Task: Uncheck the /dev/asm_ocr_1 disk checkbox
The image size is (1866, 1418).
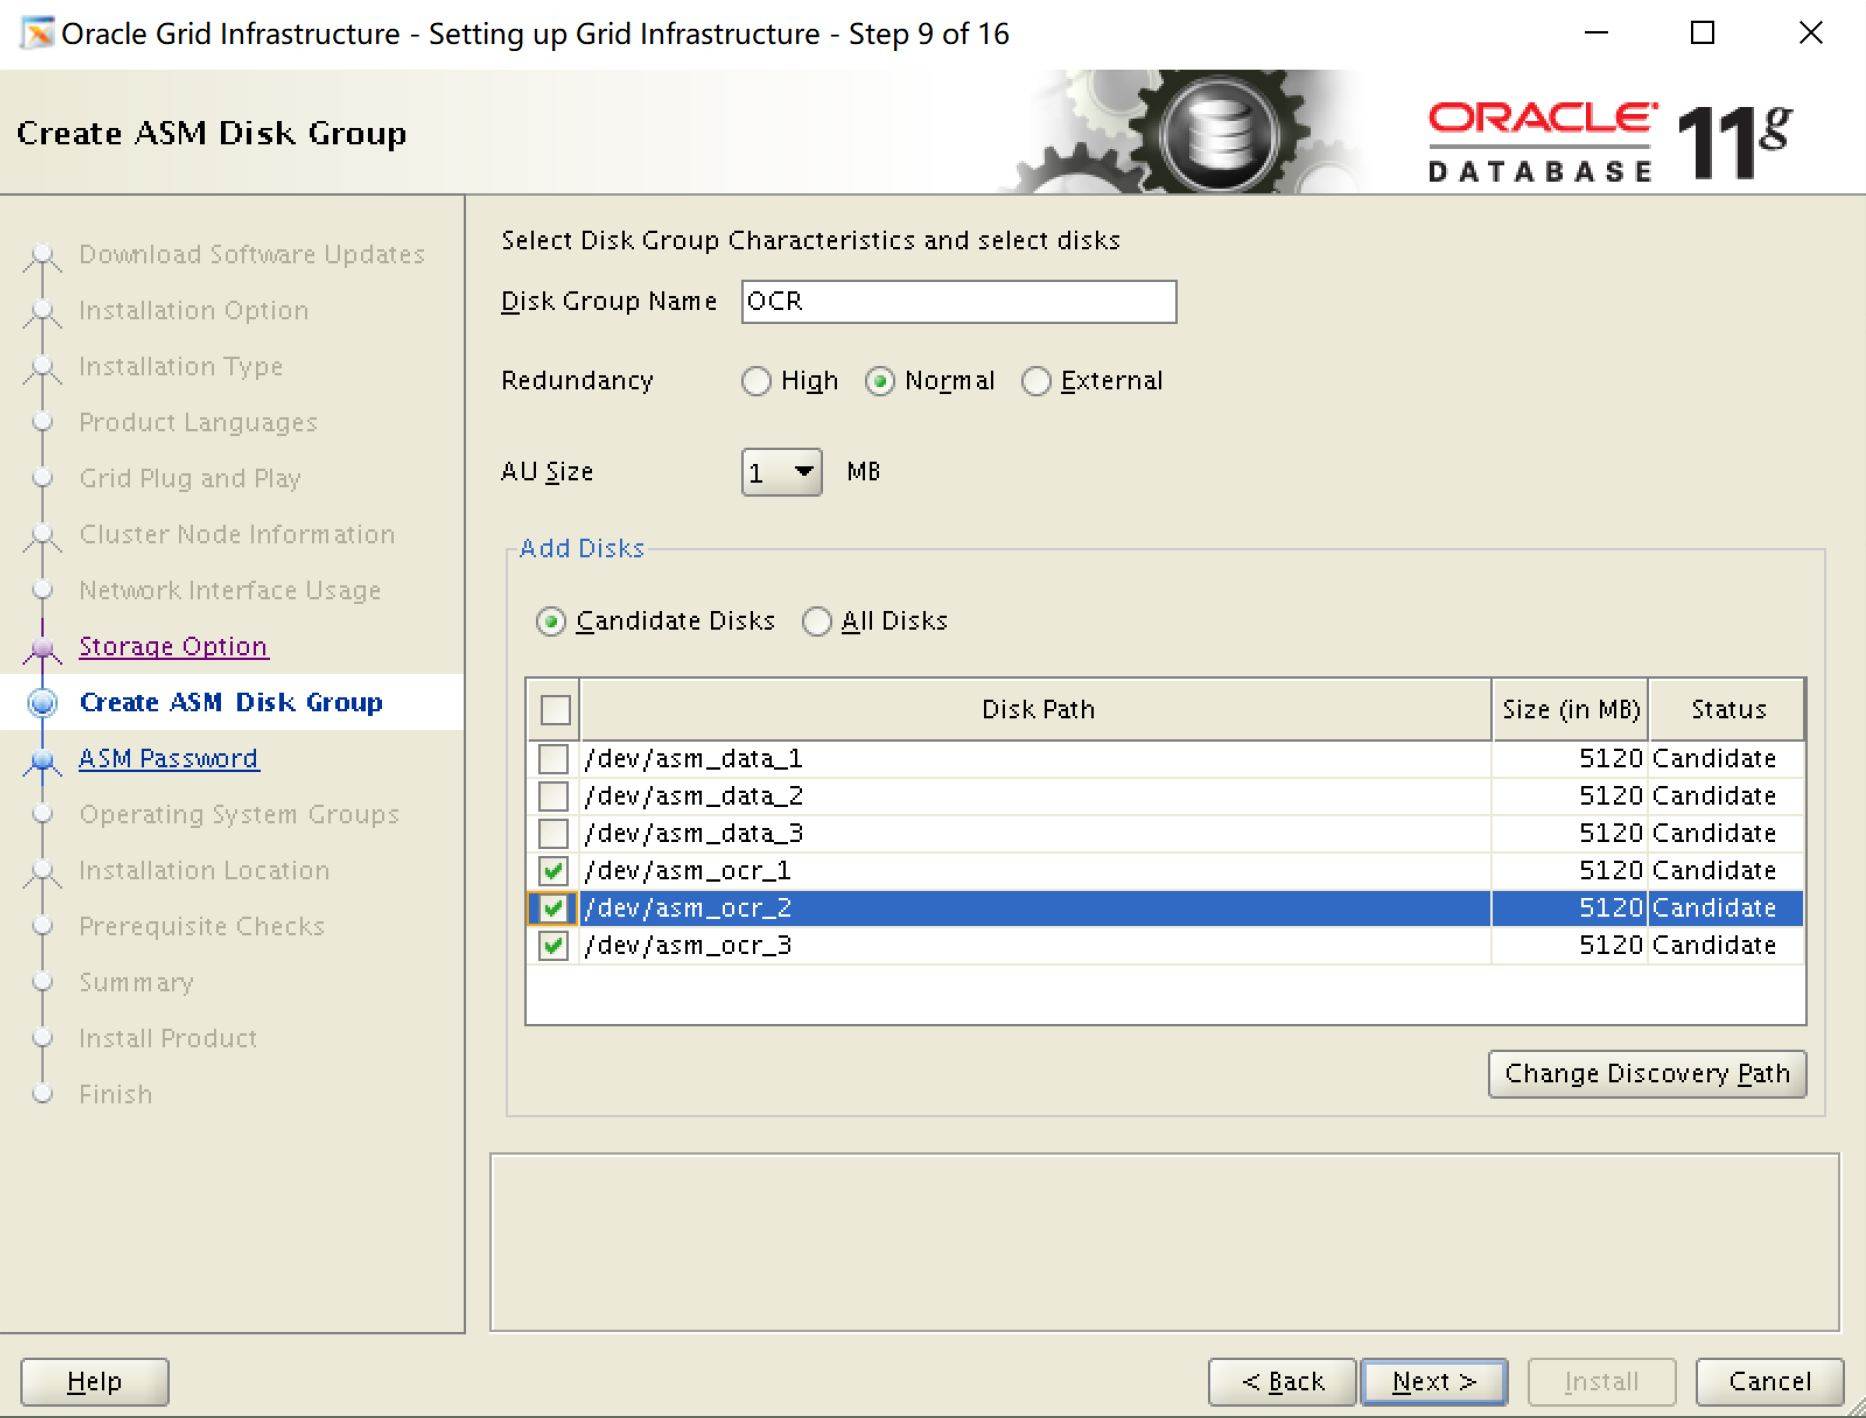Action: pos(553,870)
